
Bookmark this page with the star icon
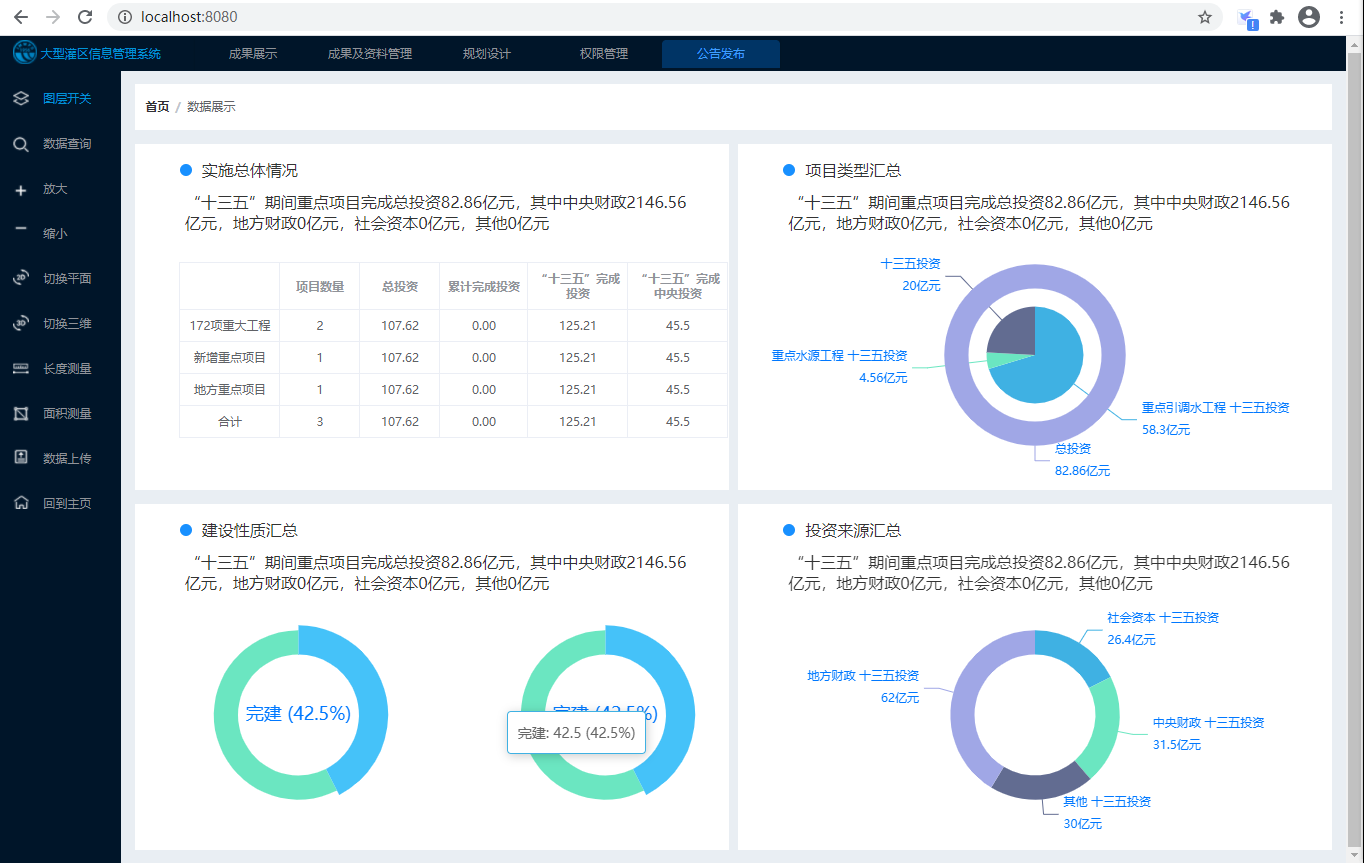pos(1205,17)
